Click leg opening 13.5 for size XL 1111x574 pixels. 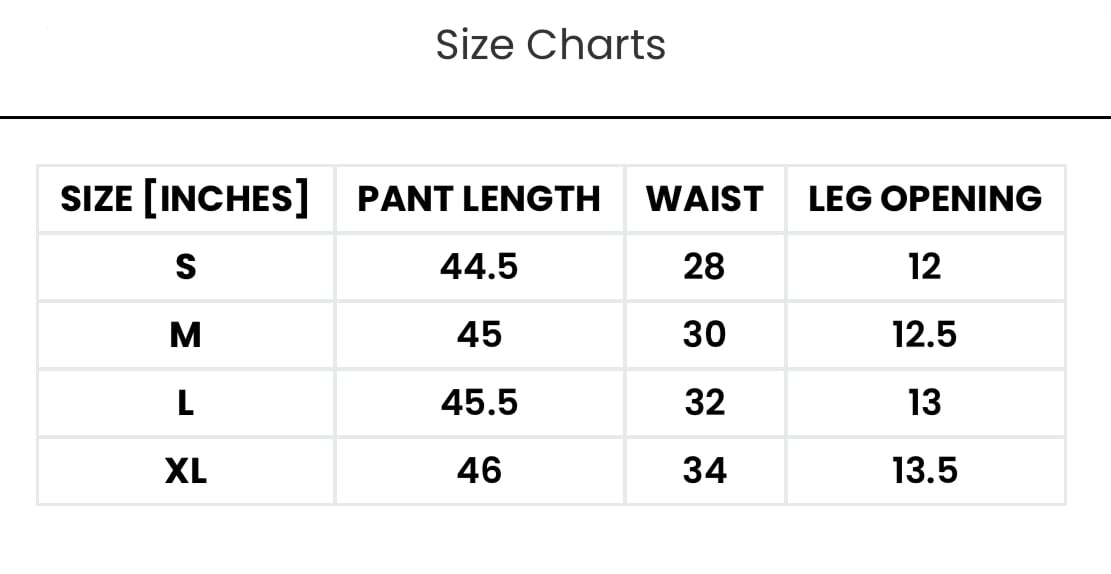(x=925, y=471)
